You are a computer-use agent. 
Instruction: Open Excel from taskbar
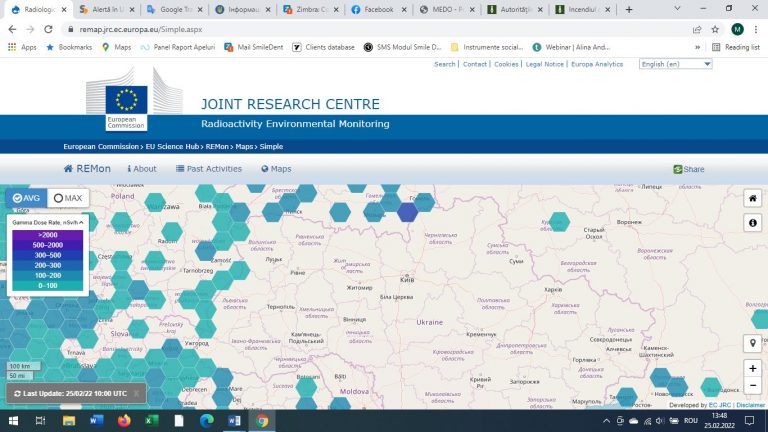pos(151,421)
